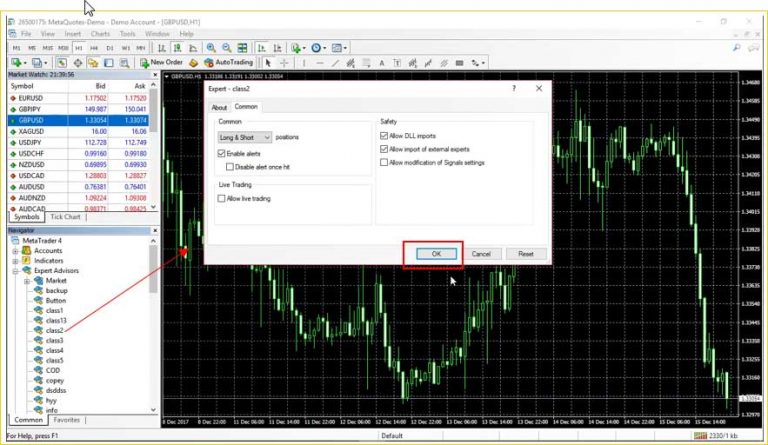Select the equidistant channel tool
This screenshot has width=768, height=445.
[x=351, y=63]
